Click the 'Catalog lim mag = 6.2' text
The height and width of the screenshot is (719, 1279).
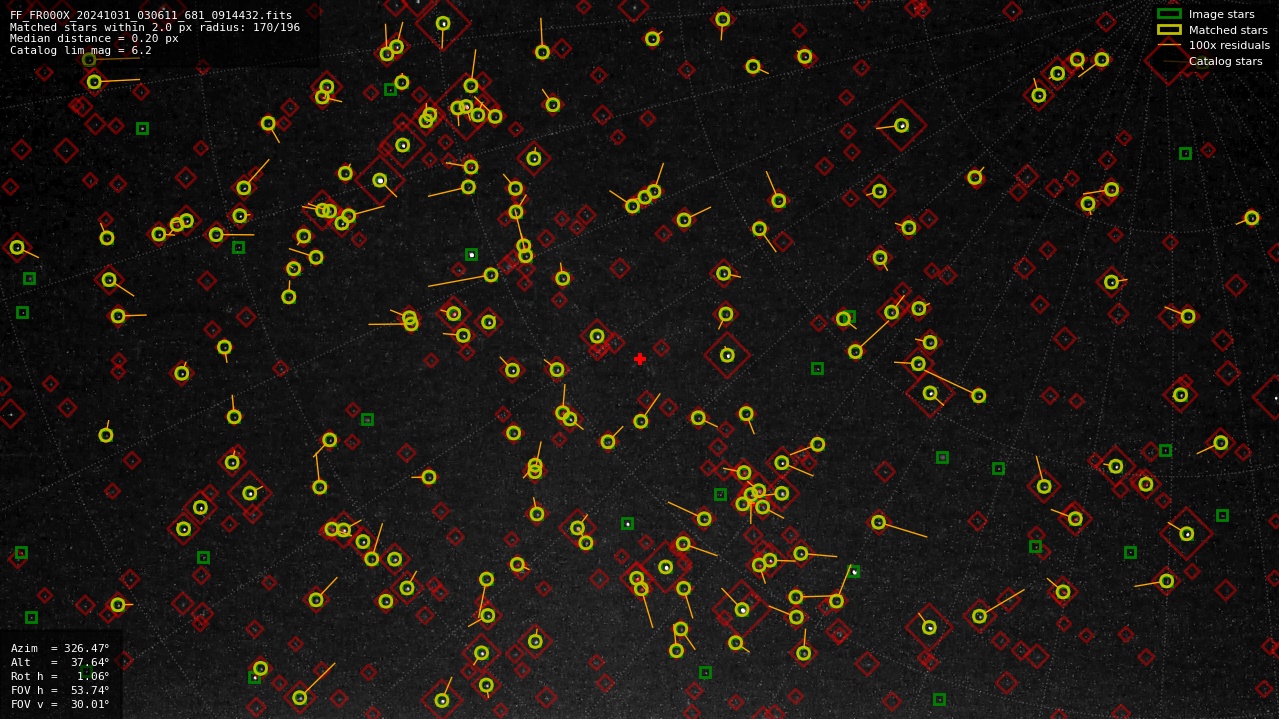click(x=81, y=50)
